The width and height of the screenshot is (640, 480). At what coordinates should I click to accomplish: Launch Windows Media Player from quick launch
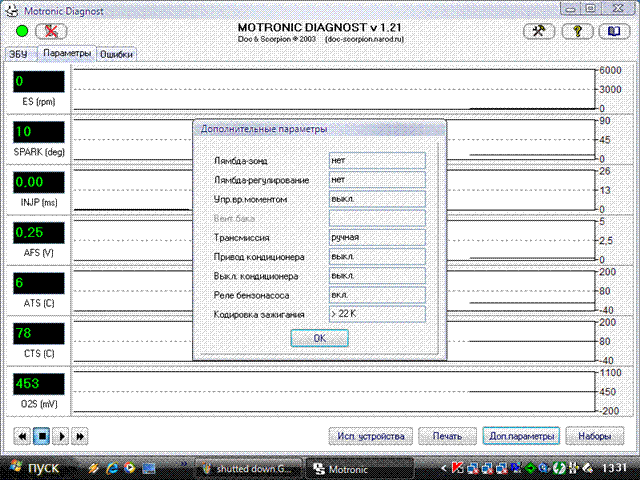(x=130, y=468)
